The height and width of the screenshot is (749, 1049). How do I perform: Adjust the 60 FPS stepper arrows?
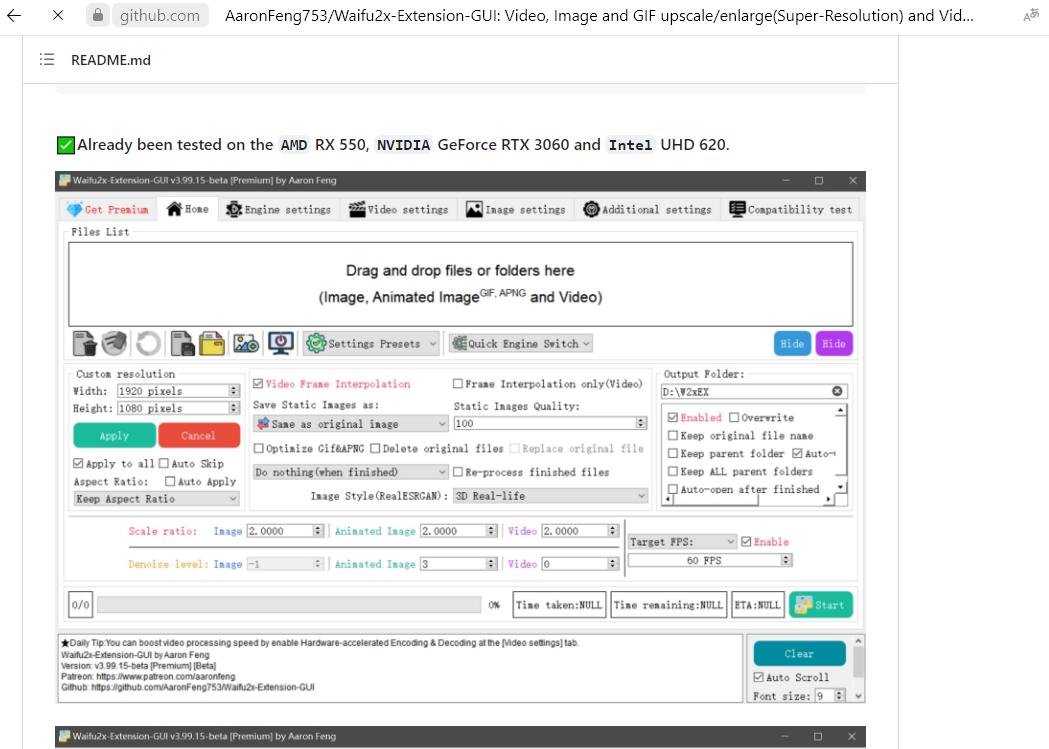pyautogui.click(x=787, y=560)
